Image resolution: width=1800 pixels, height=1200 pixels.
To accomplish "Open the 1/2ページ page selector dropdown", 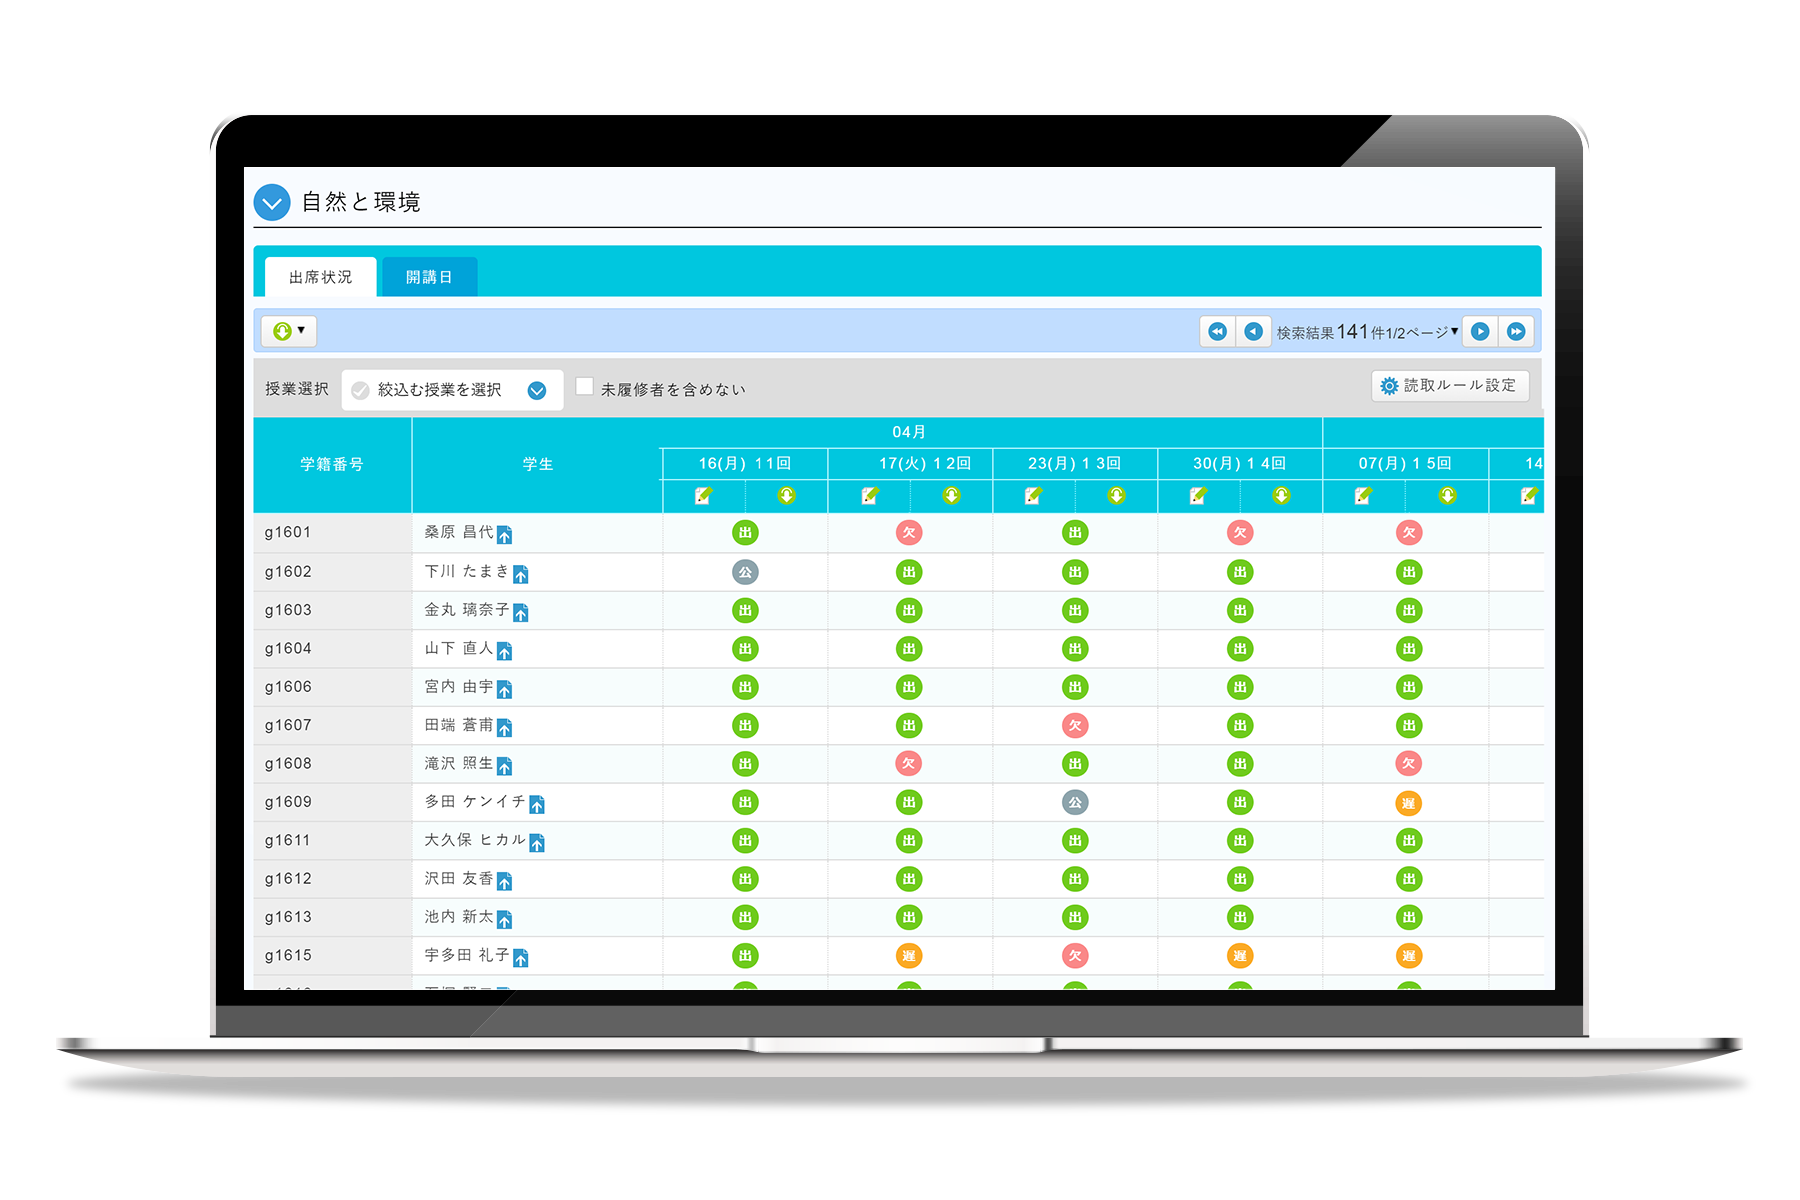I will pos(1422,332).
